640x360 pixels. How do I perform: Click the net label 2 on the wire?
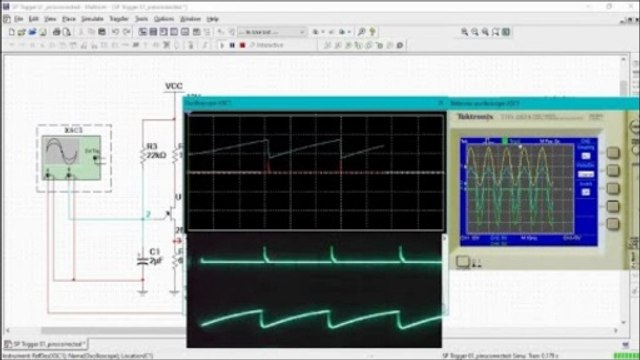(148, 214)
